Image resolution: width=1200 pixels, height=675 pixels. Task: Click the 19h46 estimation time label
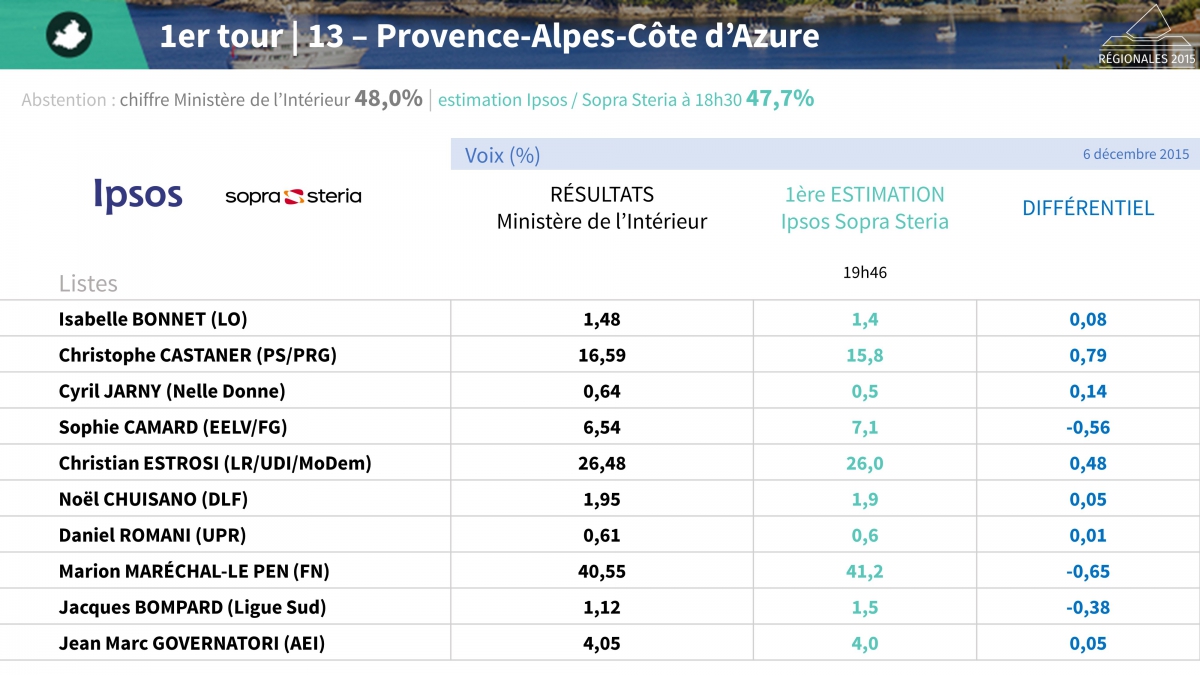[x=865, y=271]
